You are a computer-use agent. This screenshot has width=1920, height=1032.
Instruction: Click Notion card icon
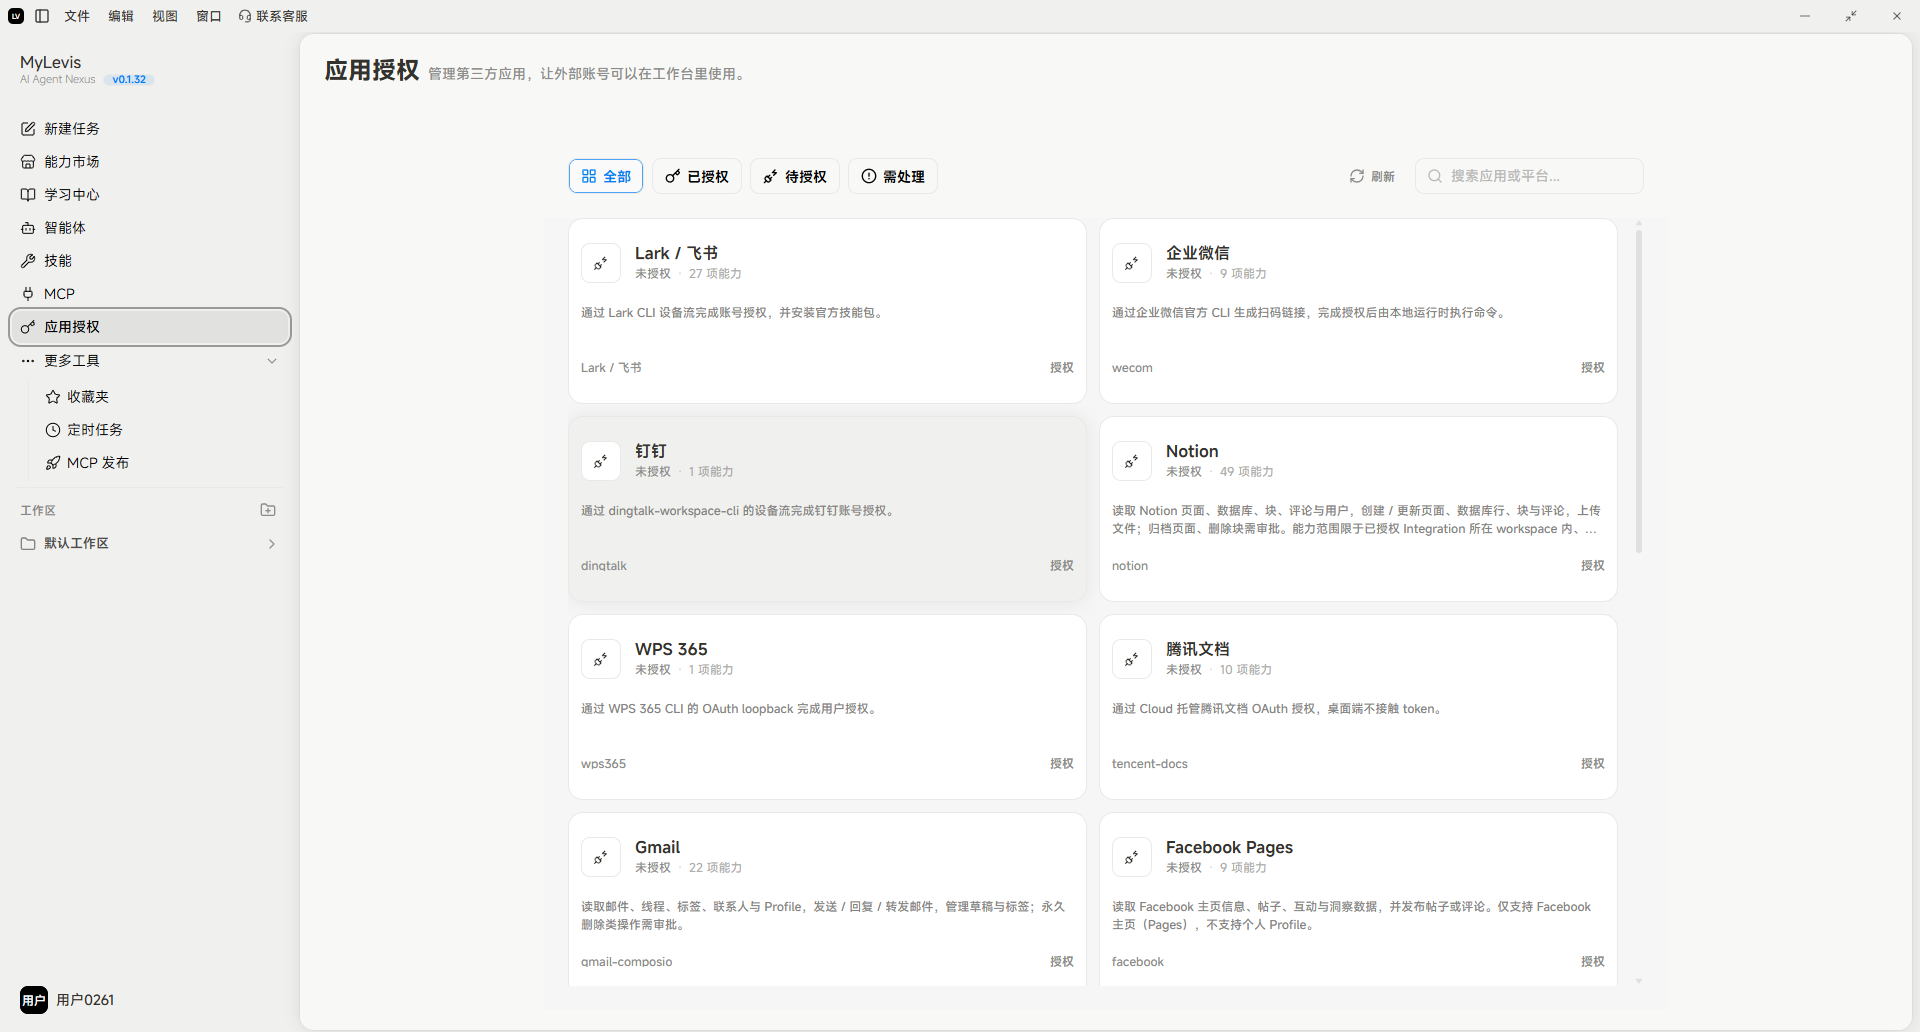click(1132, 461)
